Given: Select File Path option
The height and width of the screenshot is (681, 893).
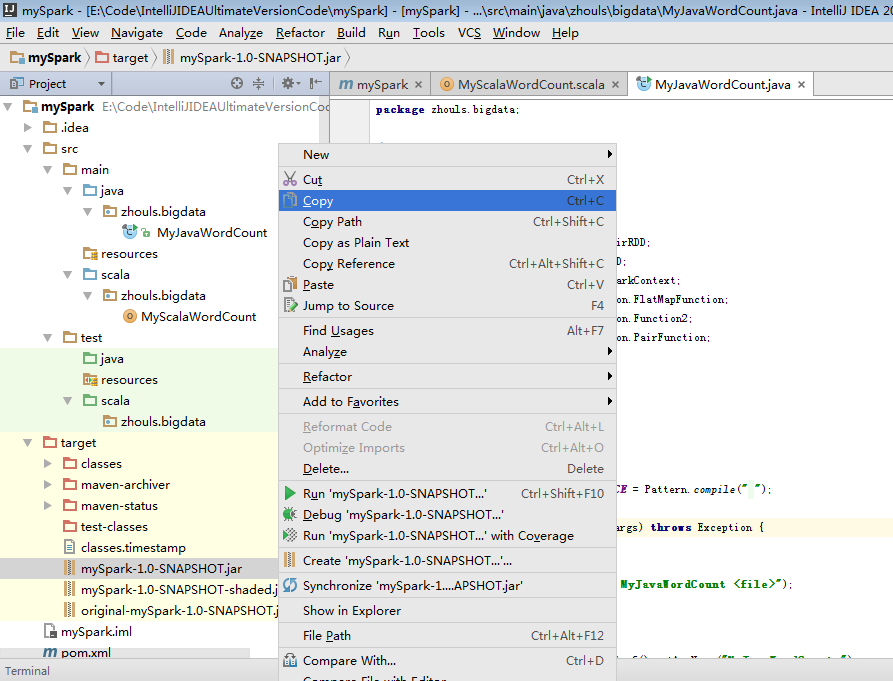Looking at the screenshot, I should pyautogui.click(x=447, y=635).
